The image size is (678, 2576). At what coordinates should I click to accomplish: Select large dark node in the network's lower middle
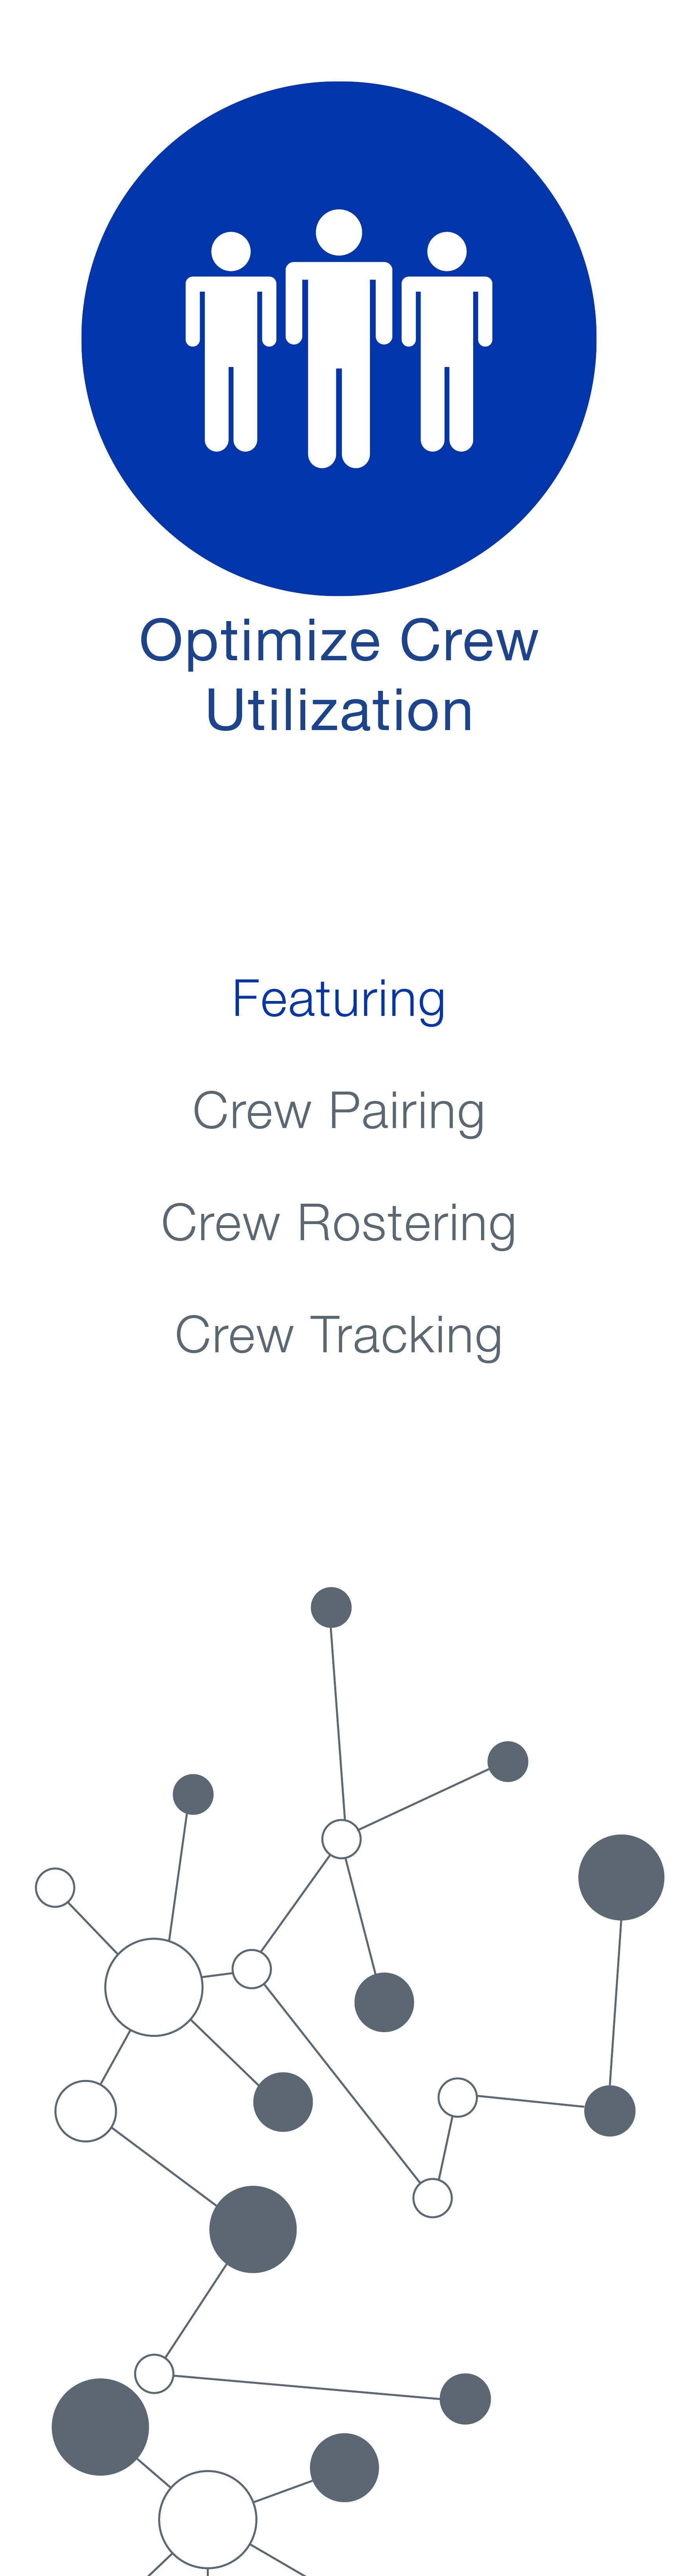coord(253,2229)
